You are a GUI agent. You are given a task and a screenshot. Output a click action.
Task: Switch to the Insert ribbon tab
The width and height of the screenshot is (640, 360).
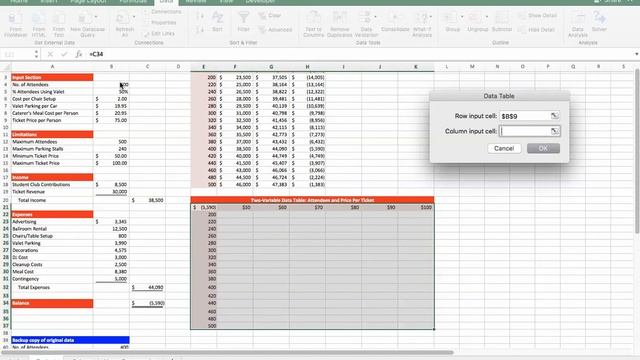tap(49, 2)
